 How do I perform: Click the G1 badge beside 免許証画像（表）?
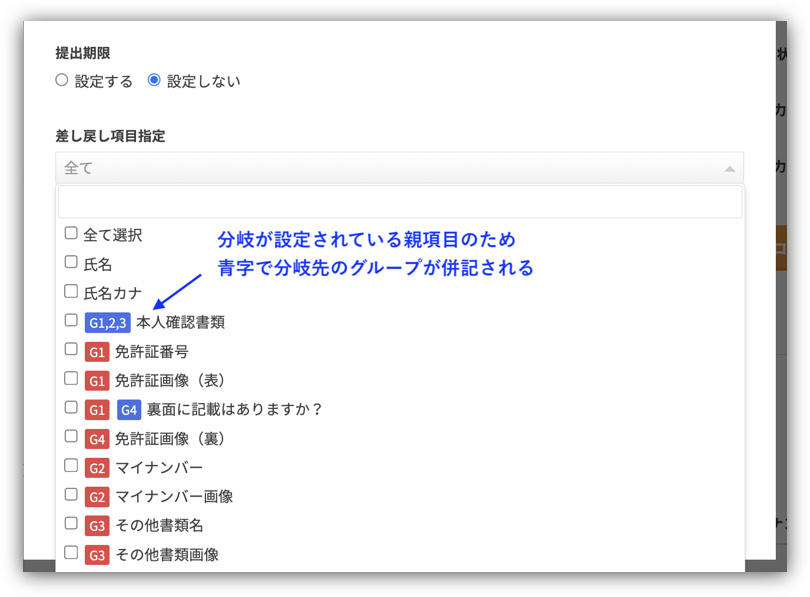click(x=98, y=379)
